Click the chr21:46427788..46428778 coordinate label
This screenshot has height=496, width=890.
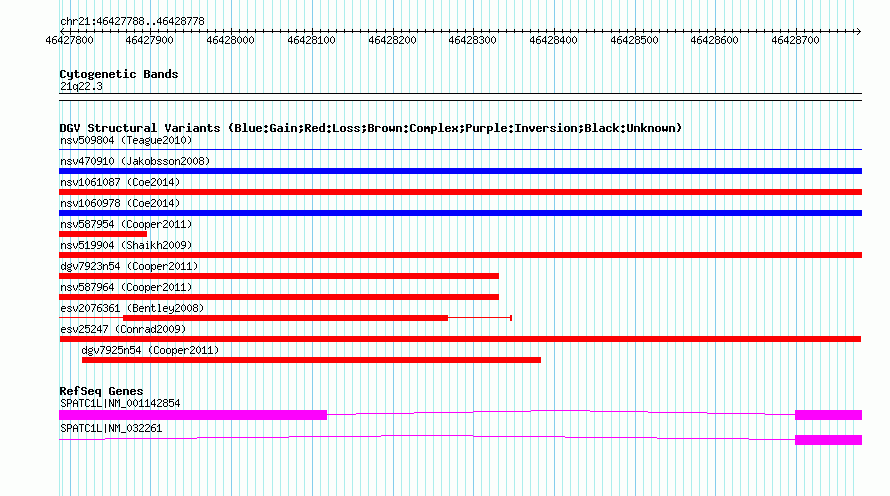click(132, 21)
